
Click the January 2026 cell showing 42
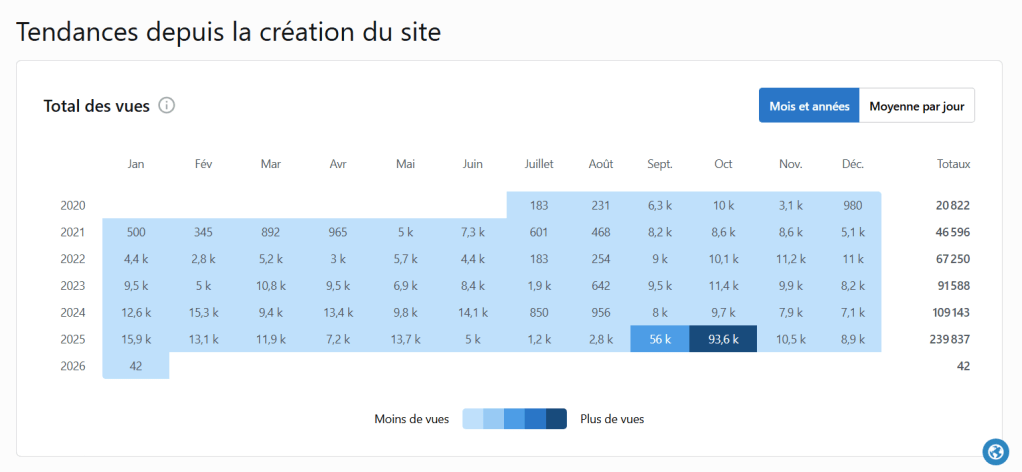point(136,366)
